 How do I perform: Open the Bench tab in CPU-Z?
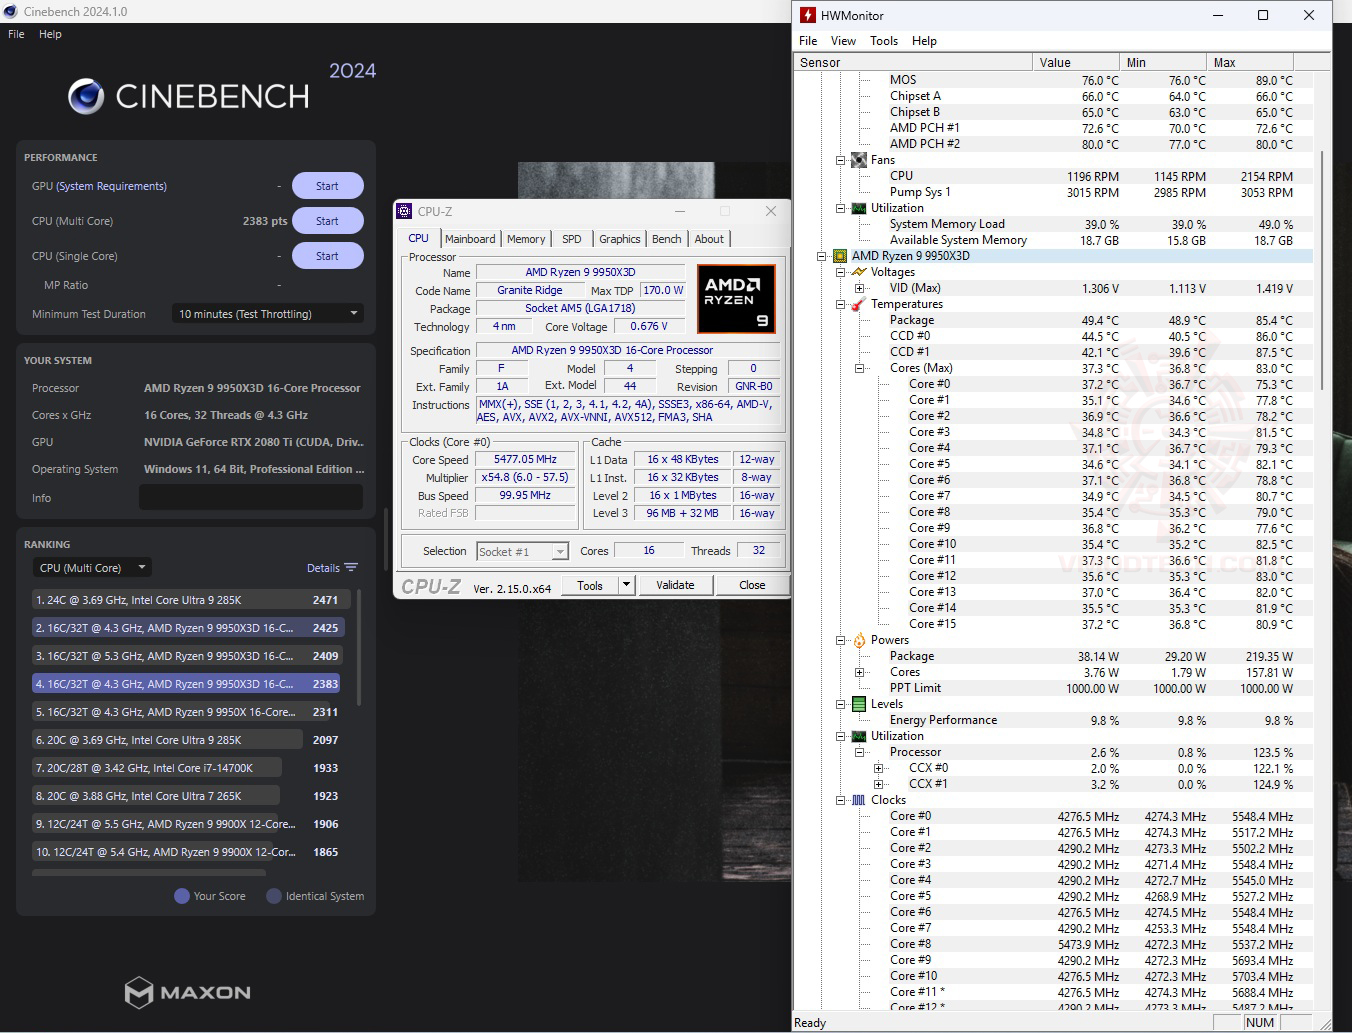[x=667, y=239]
